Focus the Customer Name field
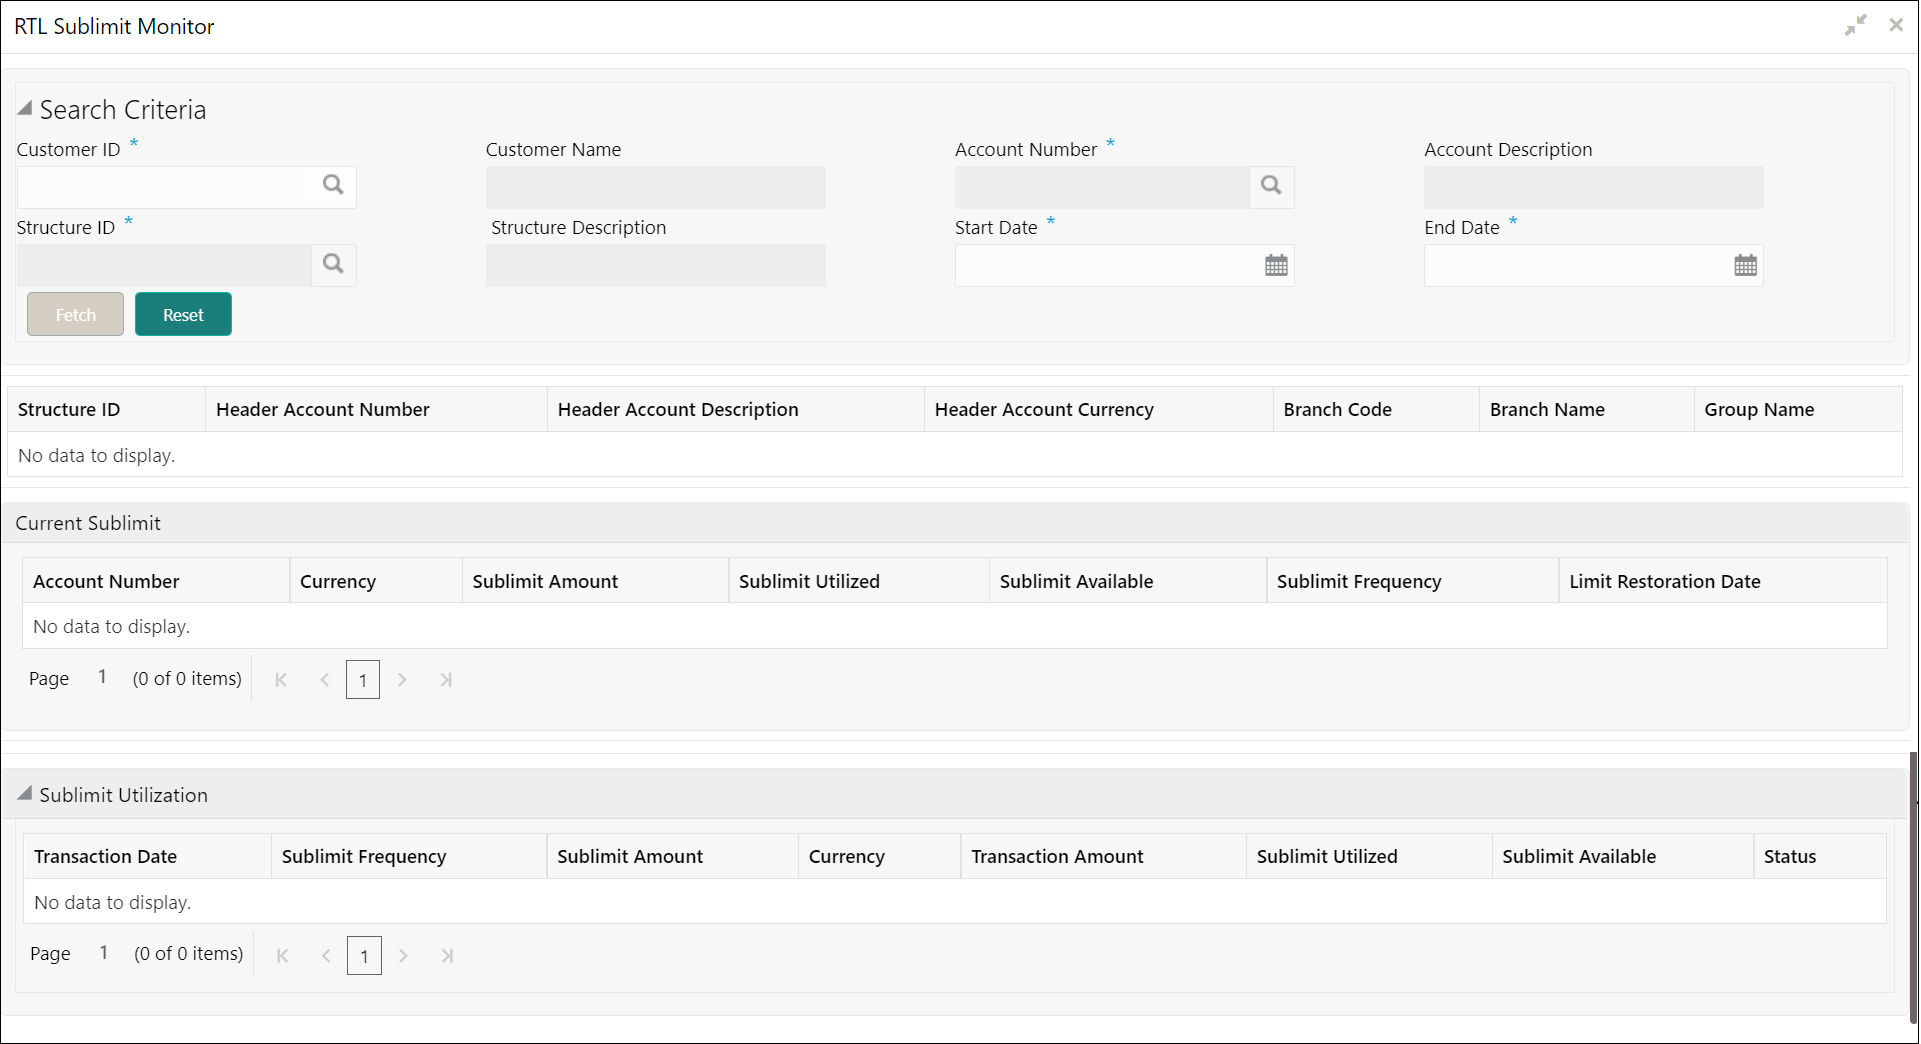This screenshot has width=1921, height=1044. 655,187
